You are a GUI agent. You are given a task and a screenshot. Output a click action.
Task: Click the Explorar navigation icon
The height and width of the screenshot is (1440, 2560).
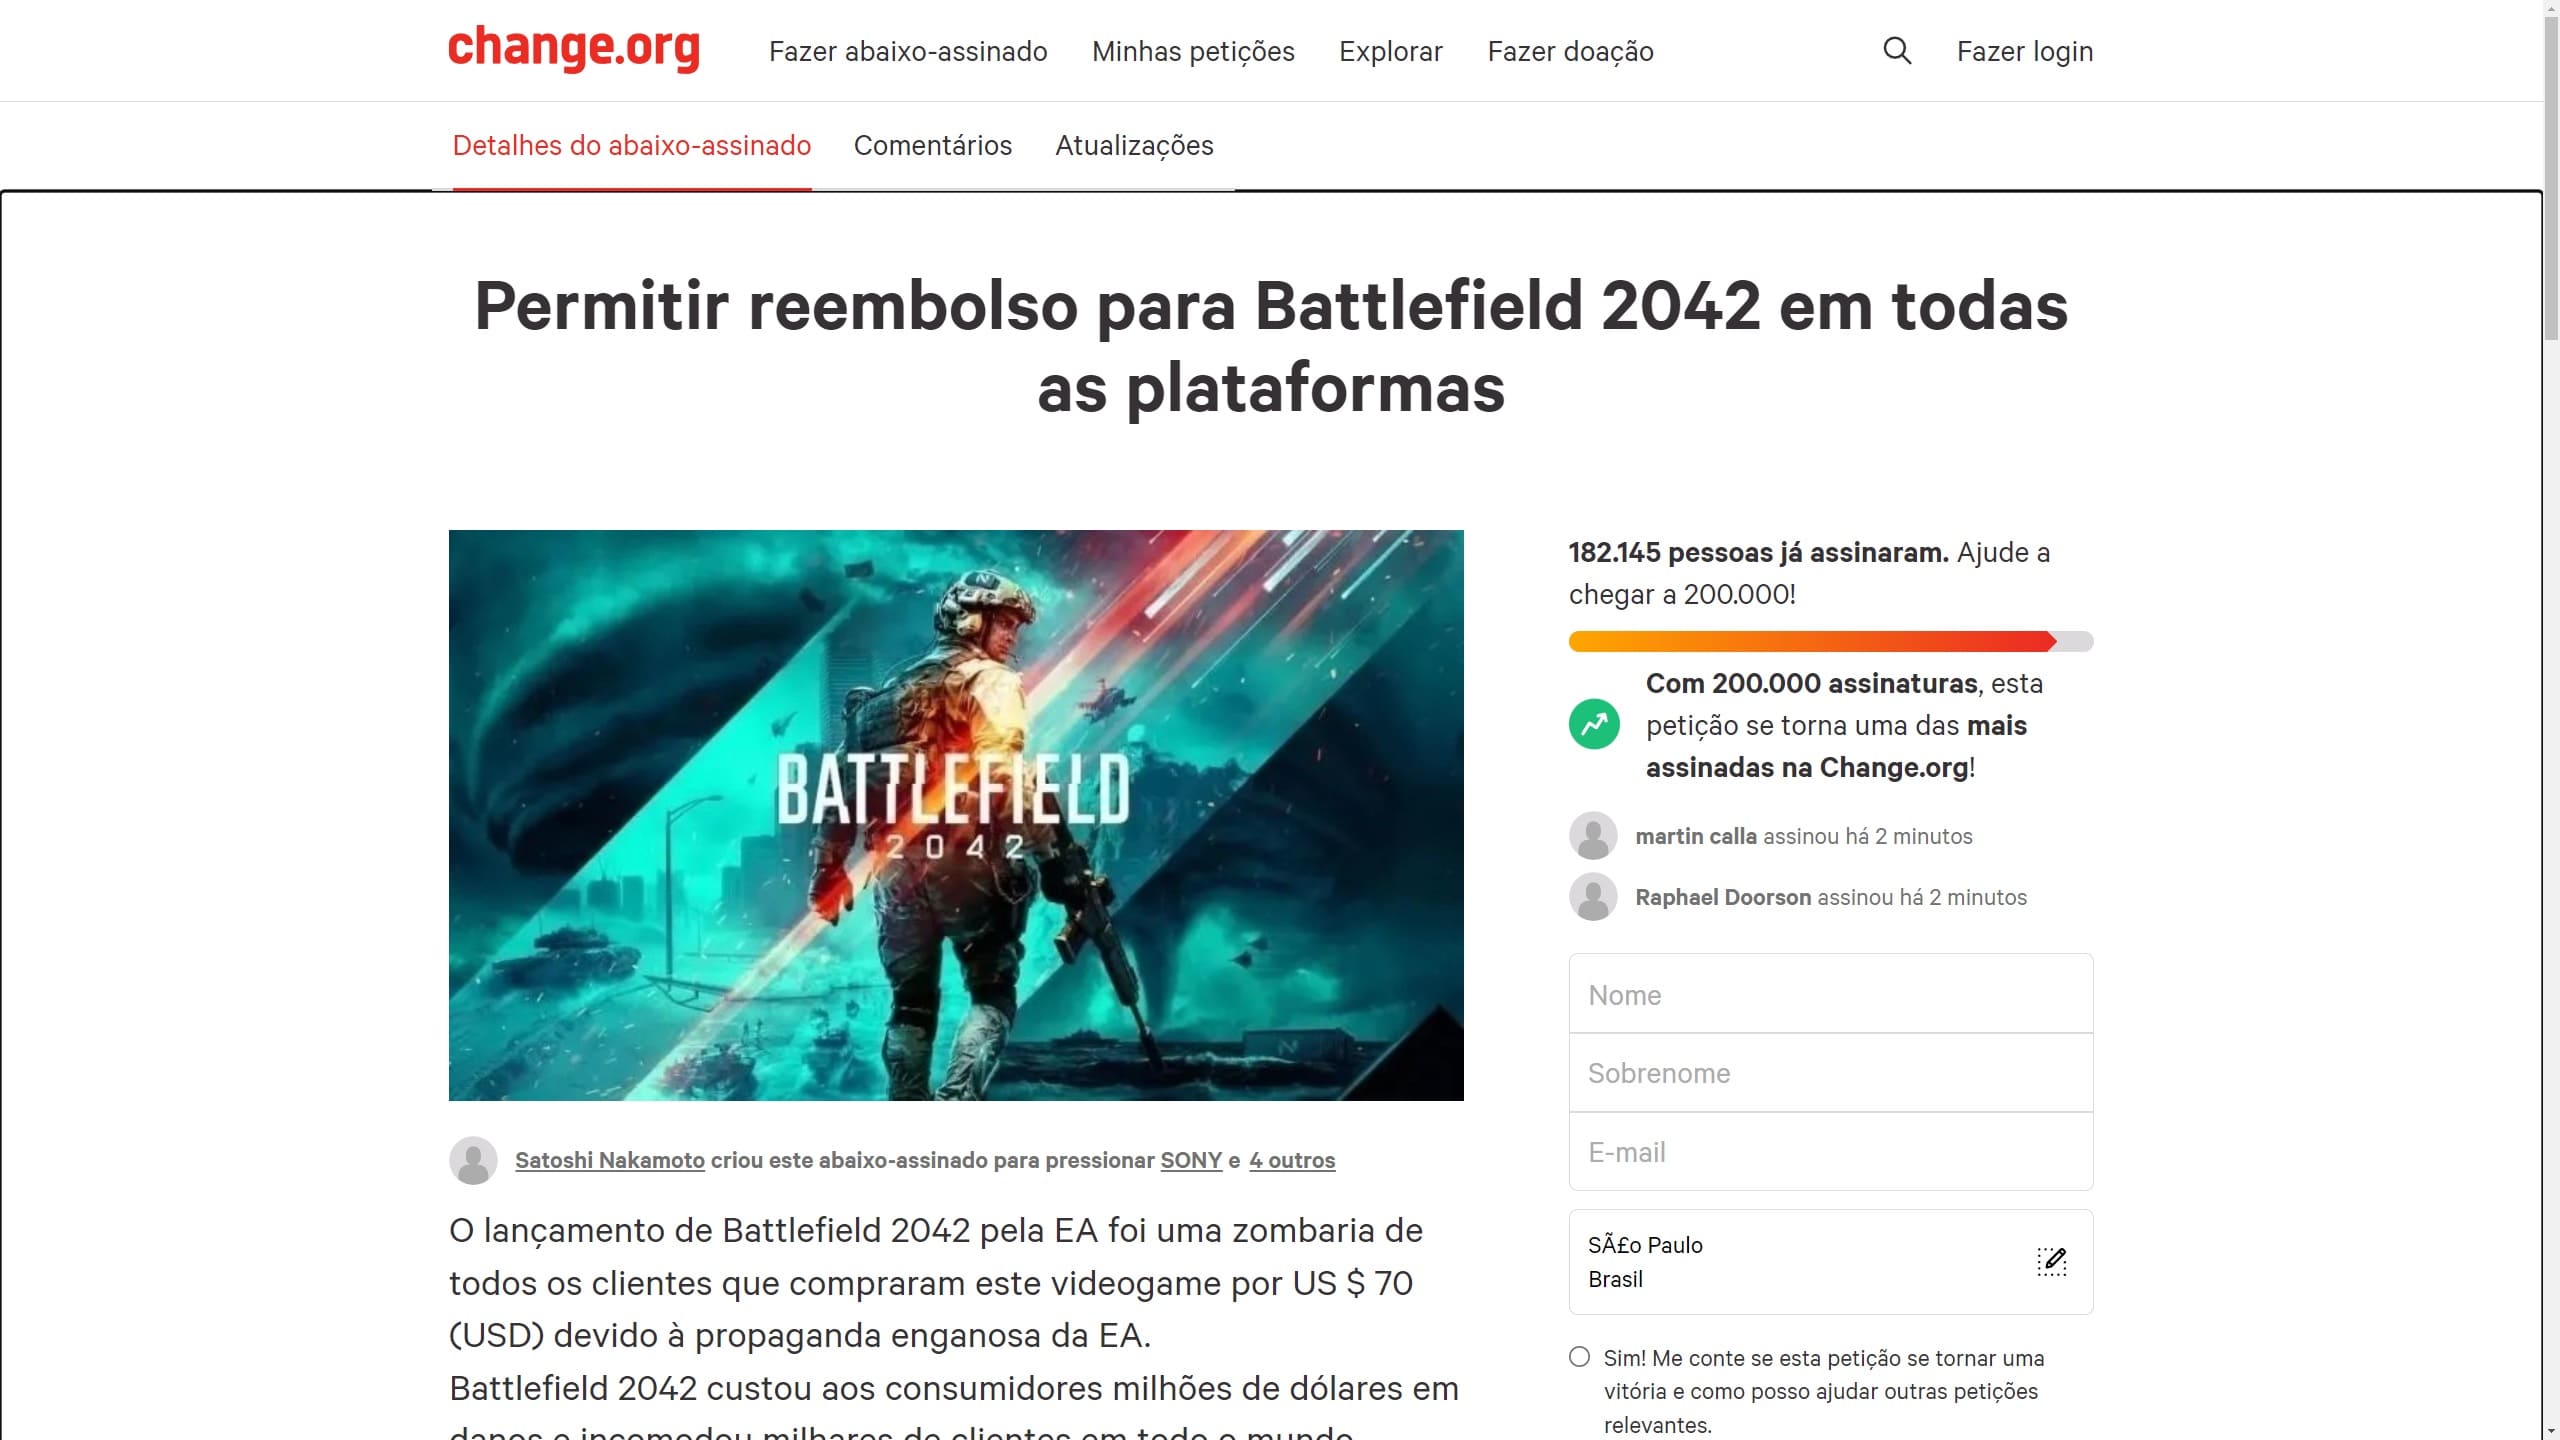[1391, 49]
